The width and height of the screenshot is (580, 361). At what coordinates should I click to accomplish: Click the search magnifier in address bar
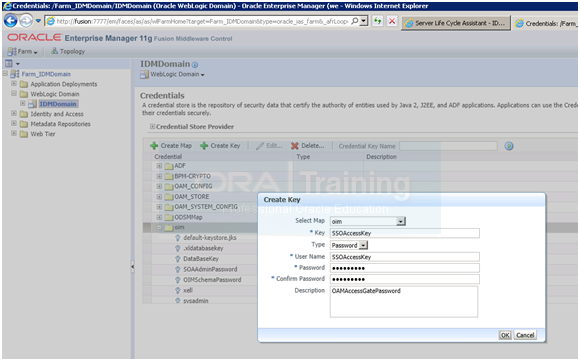(354, 21)
